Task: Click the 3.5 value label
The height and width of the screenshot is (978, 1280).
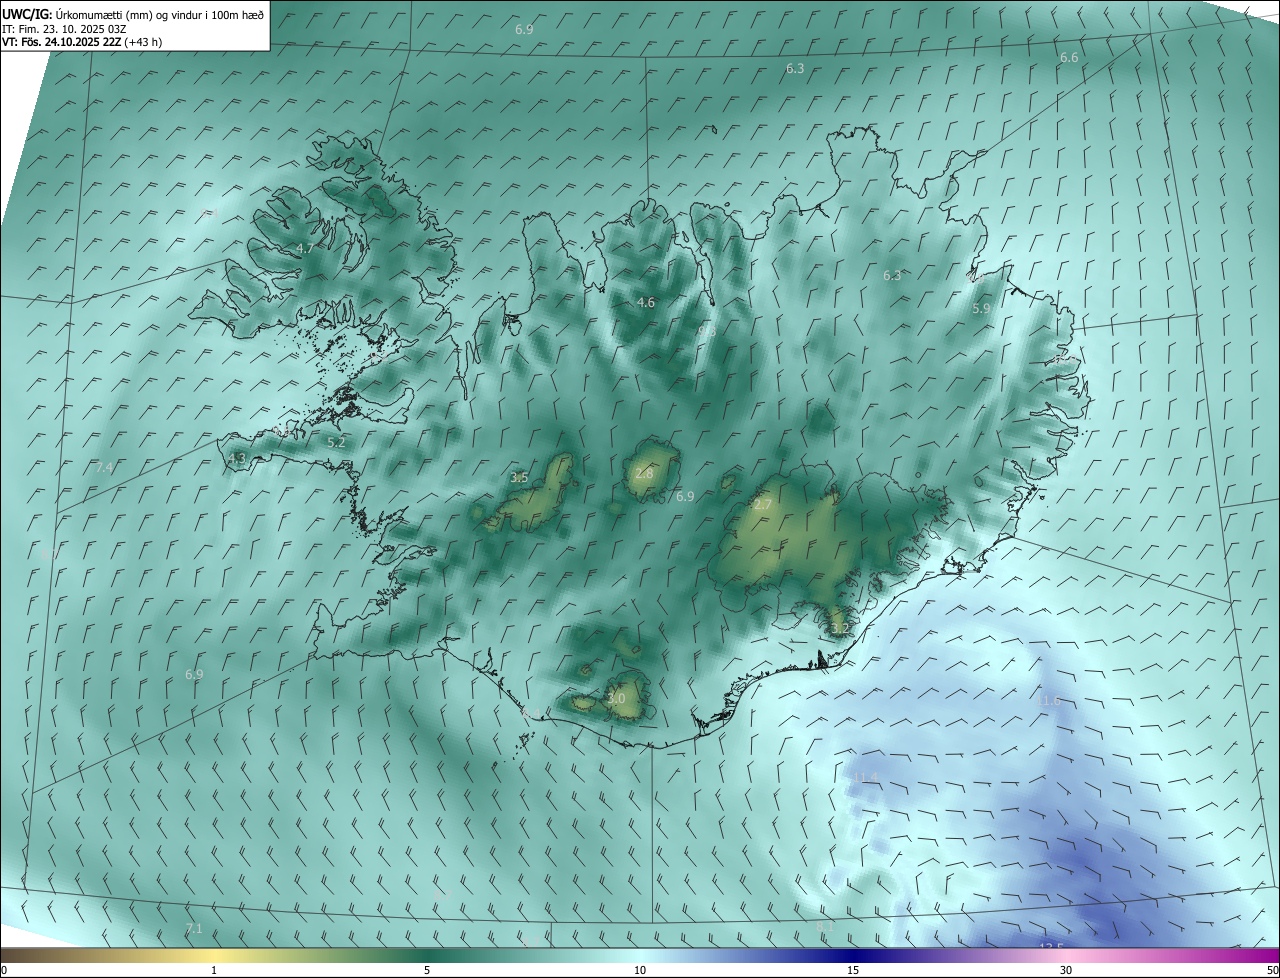Action: click(519, 478)
